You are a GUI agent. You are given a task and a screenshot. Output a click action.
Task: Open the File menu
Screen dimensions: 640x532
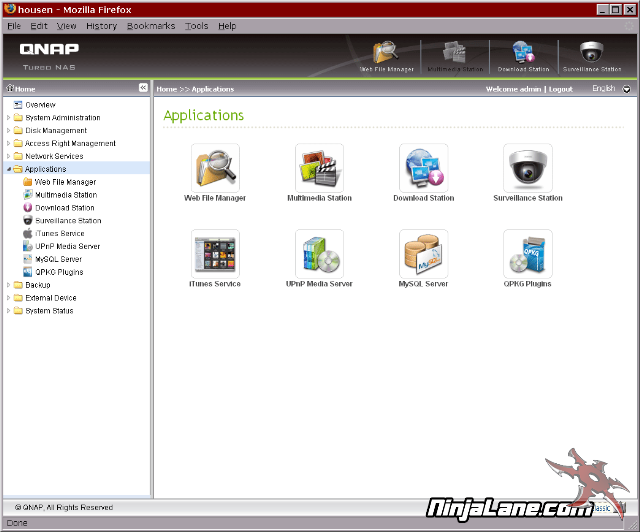click(x=14, y=26)
